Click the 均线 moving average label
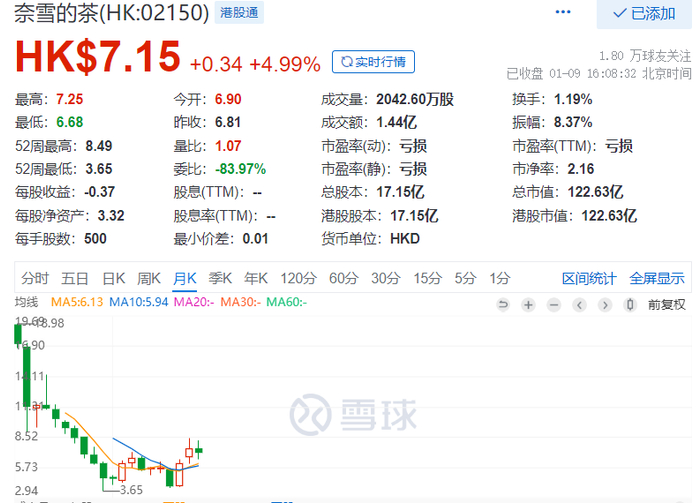700x503 pixels. coord(26,302)
